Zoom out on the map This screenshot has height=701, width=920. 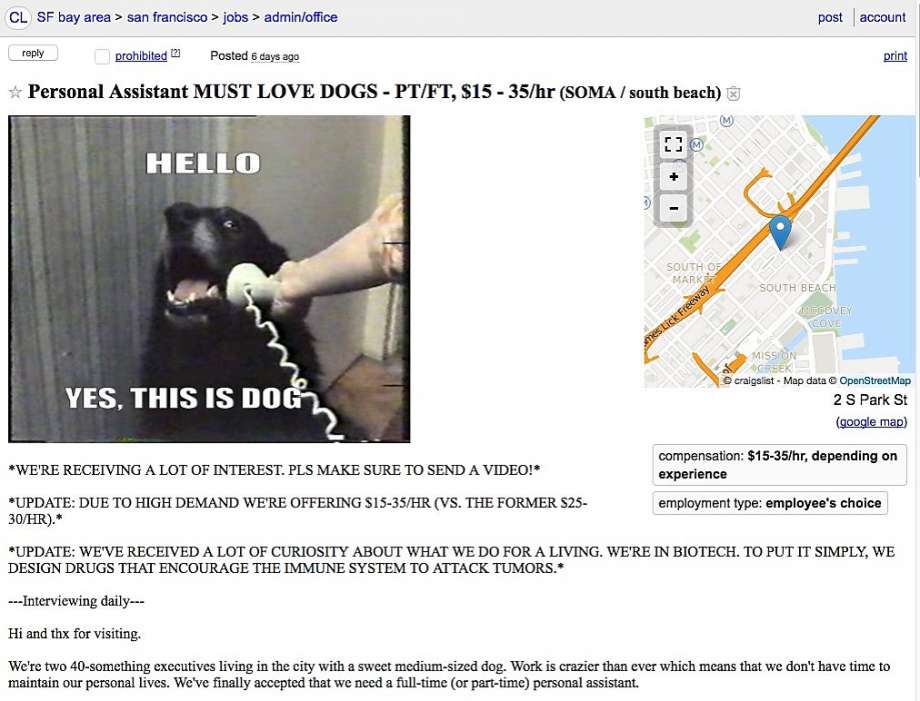click(674, 208)
